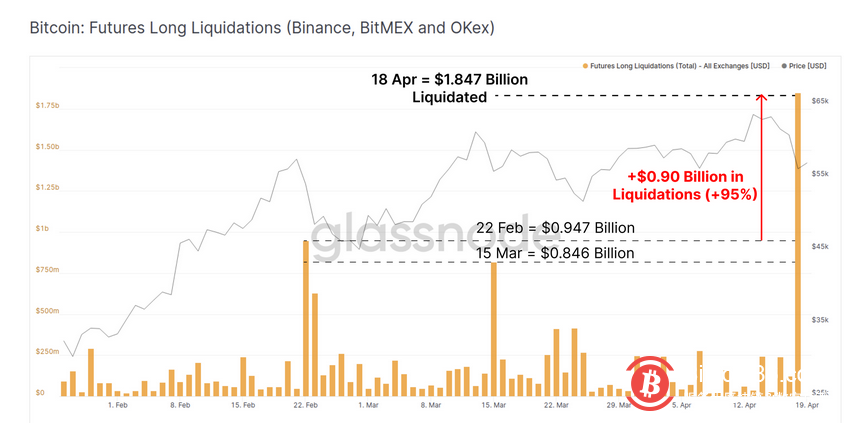Screen dimensions: 844x423
Task: Click the '$65k' price axis label
Action: click(x=820, y=102)
